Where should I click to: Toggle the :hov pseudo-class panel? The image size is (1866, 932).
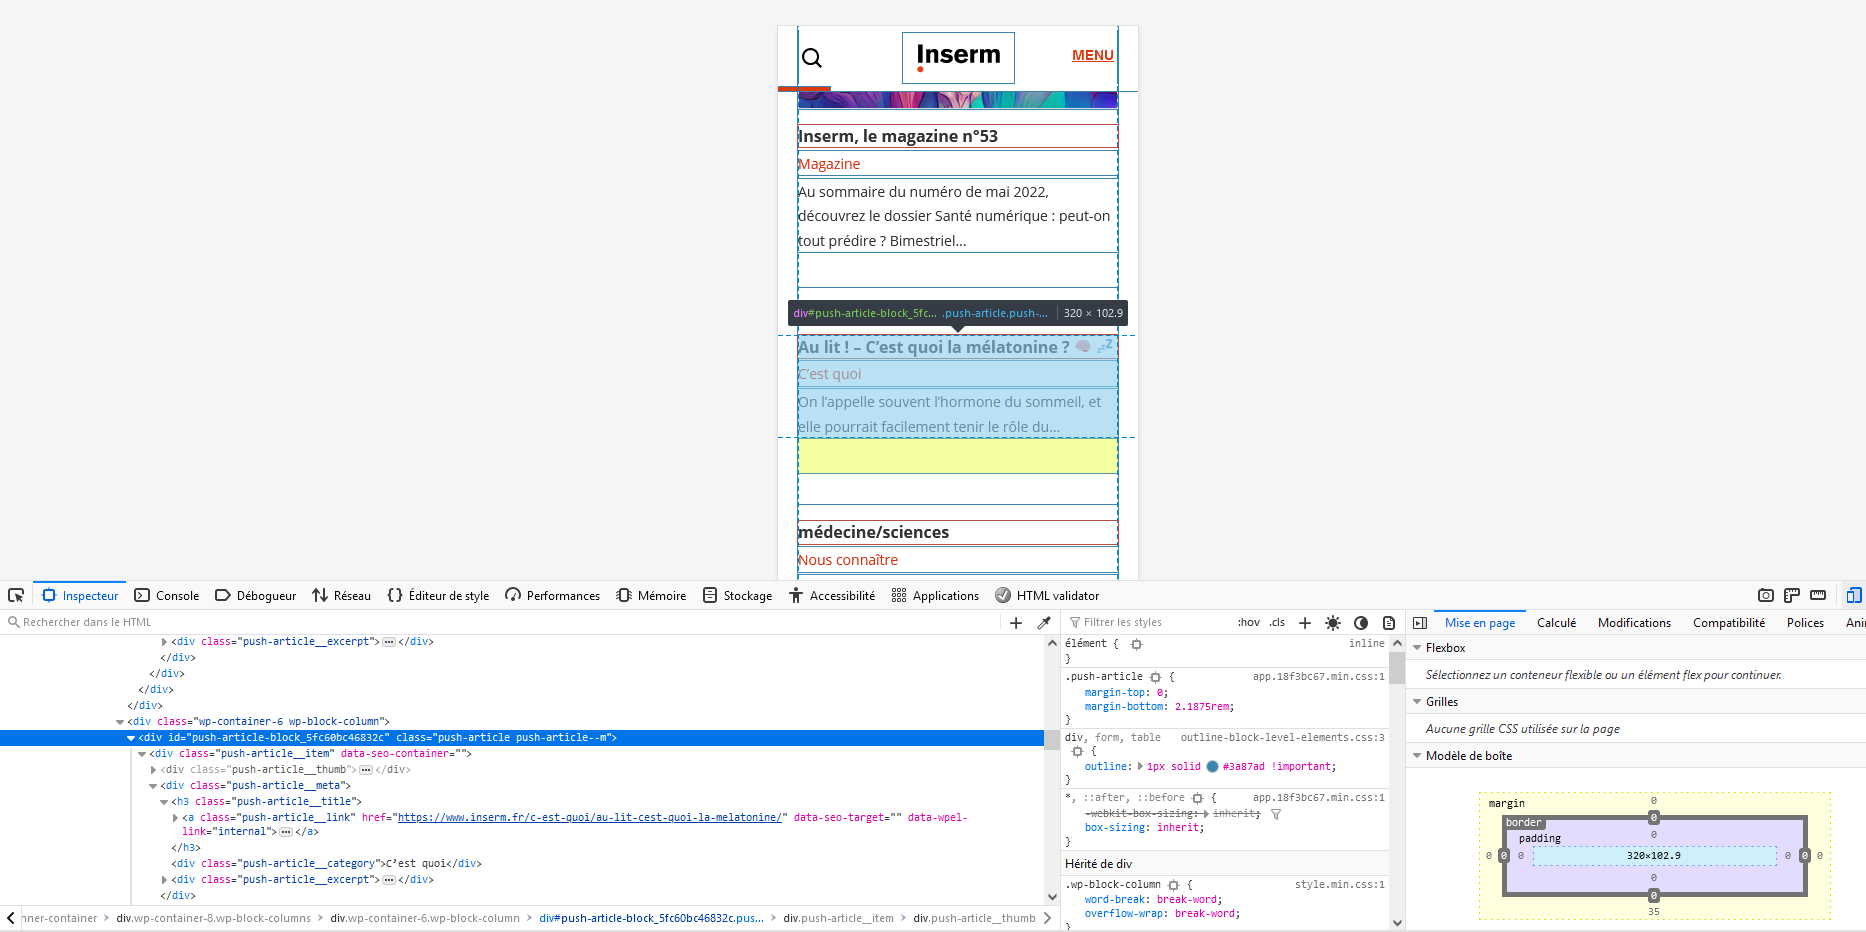(x=1249, y=622)
